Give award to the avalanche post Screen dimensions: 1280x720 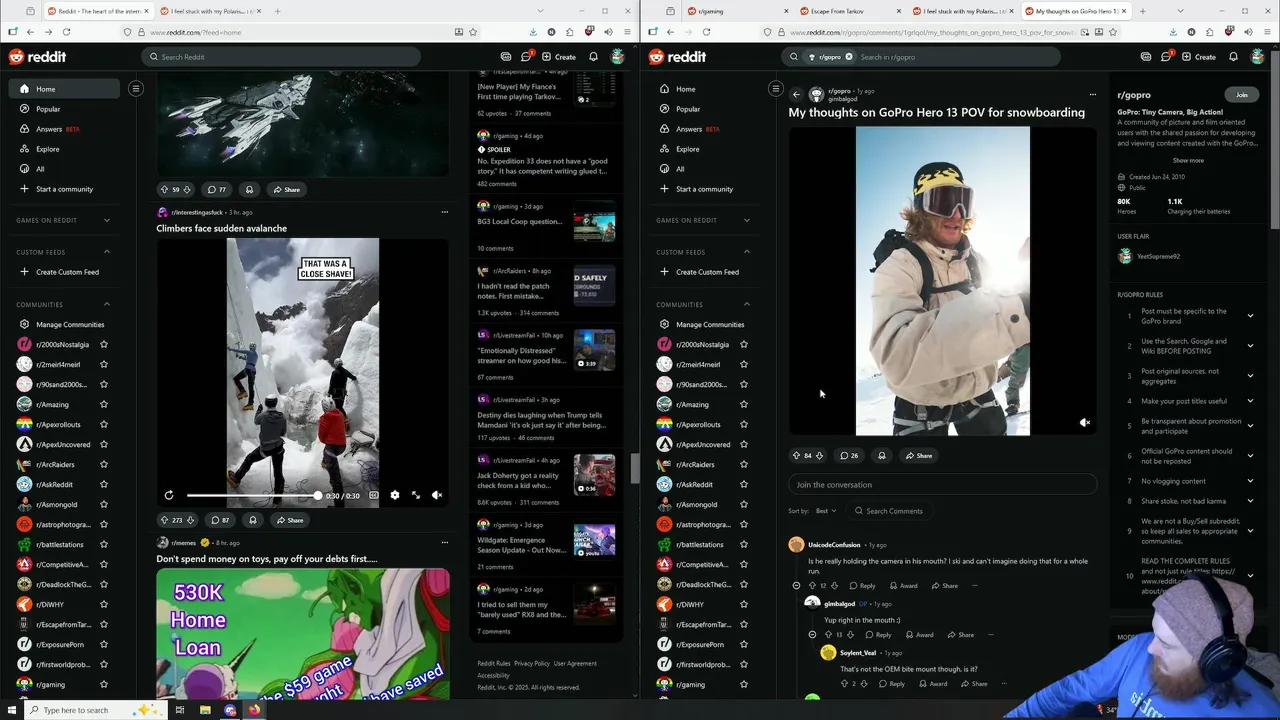tap(253, 520)
